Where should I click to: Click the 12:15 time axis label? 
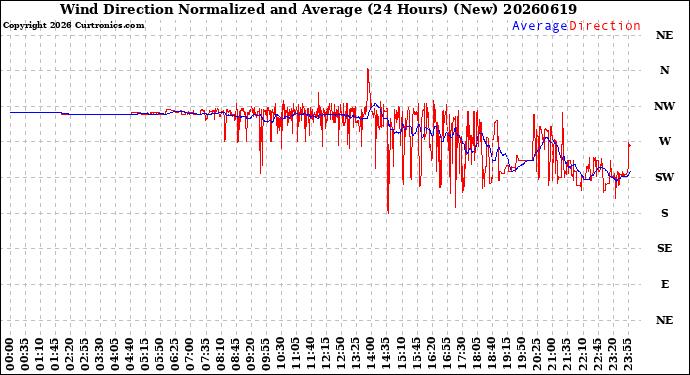pos(325,355)
